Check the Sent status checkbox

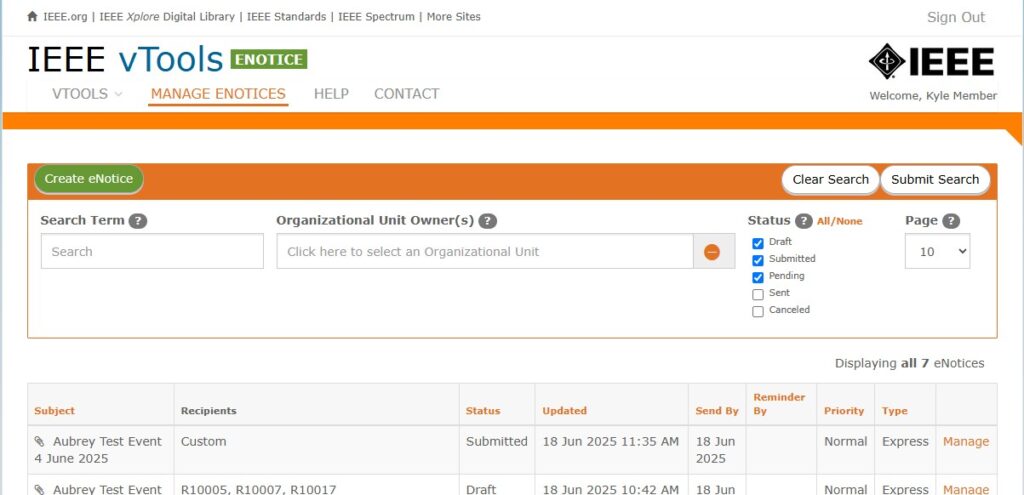(758, 294)
